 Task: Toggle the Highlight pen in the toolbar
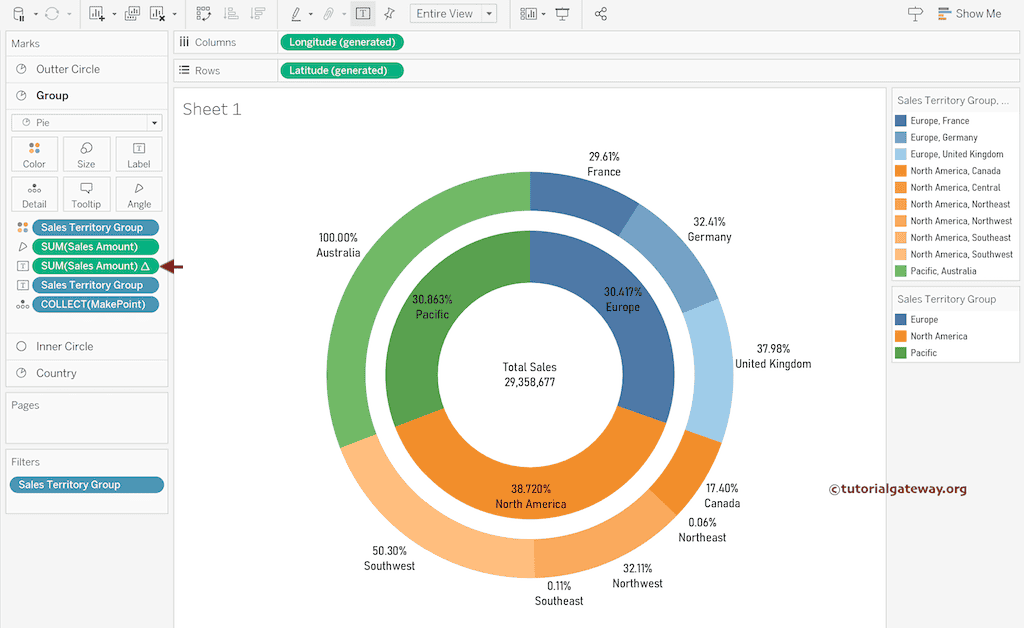297,14
